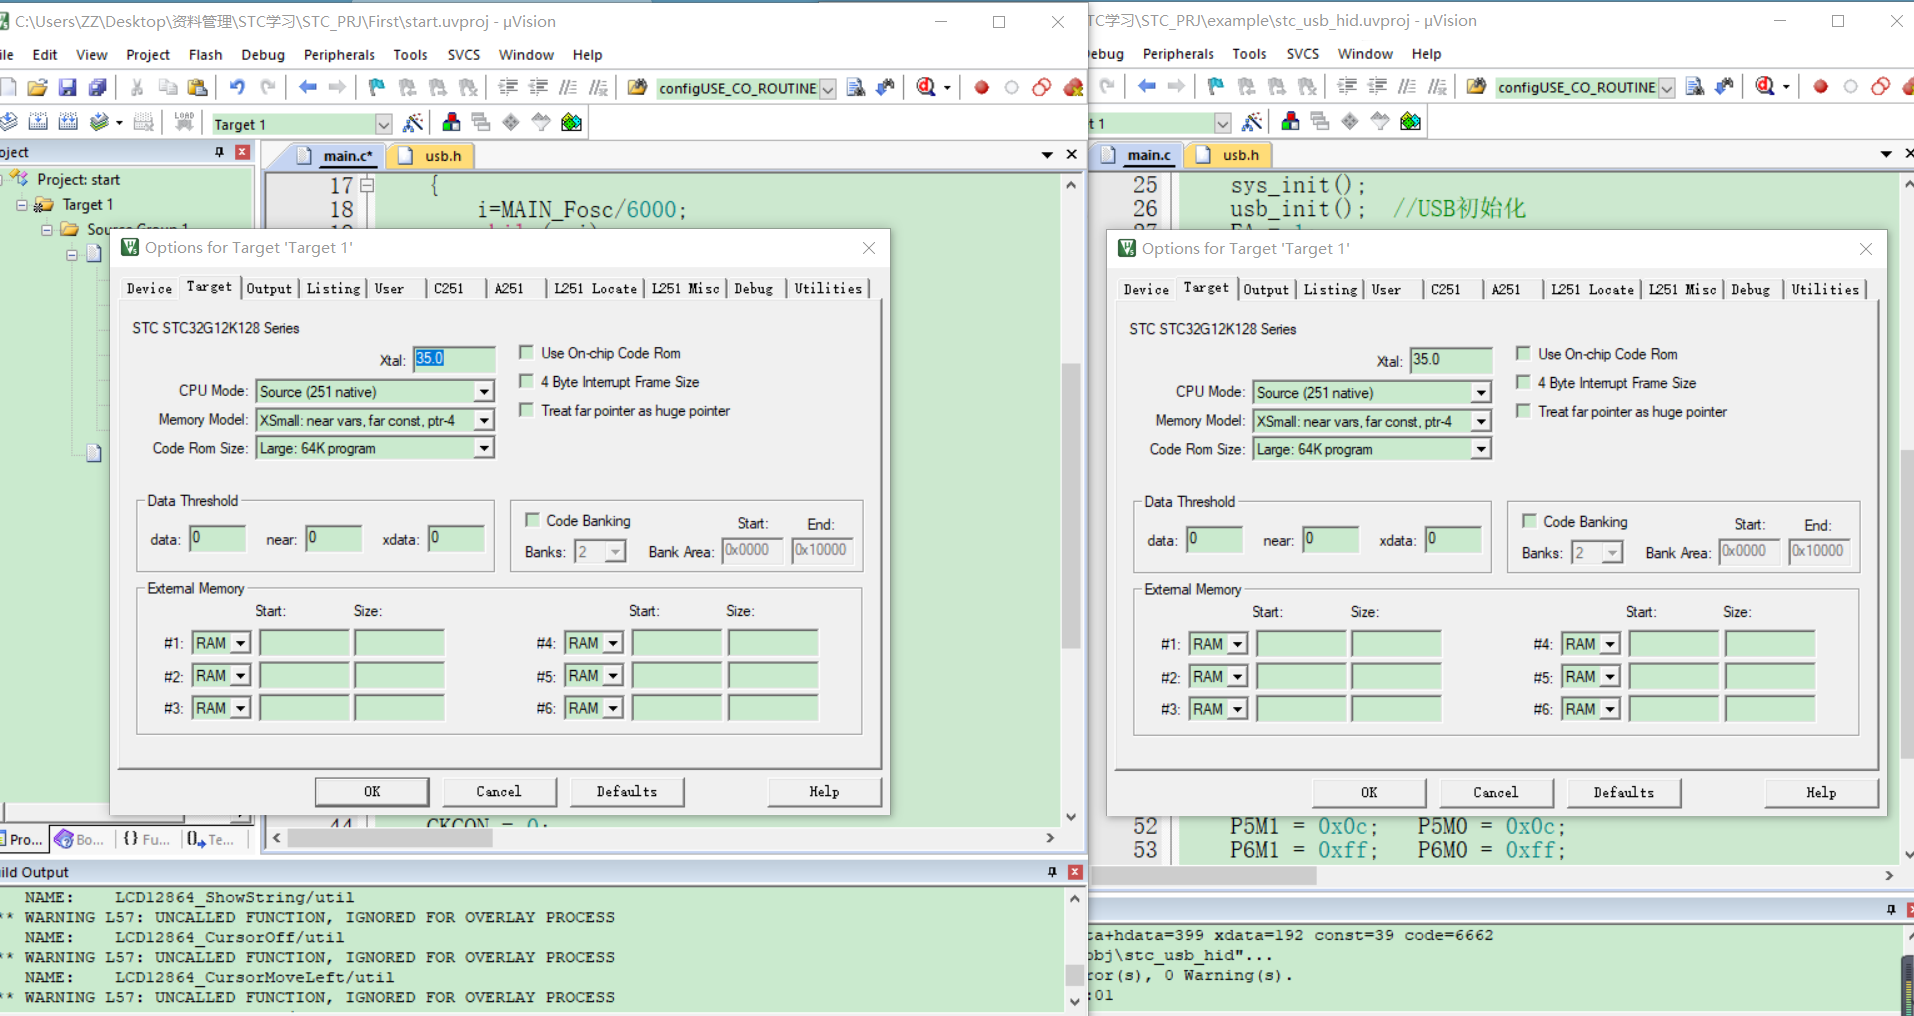Click Defaults button in right dialog

(1624, 792)
